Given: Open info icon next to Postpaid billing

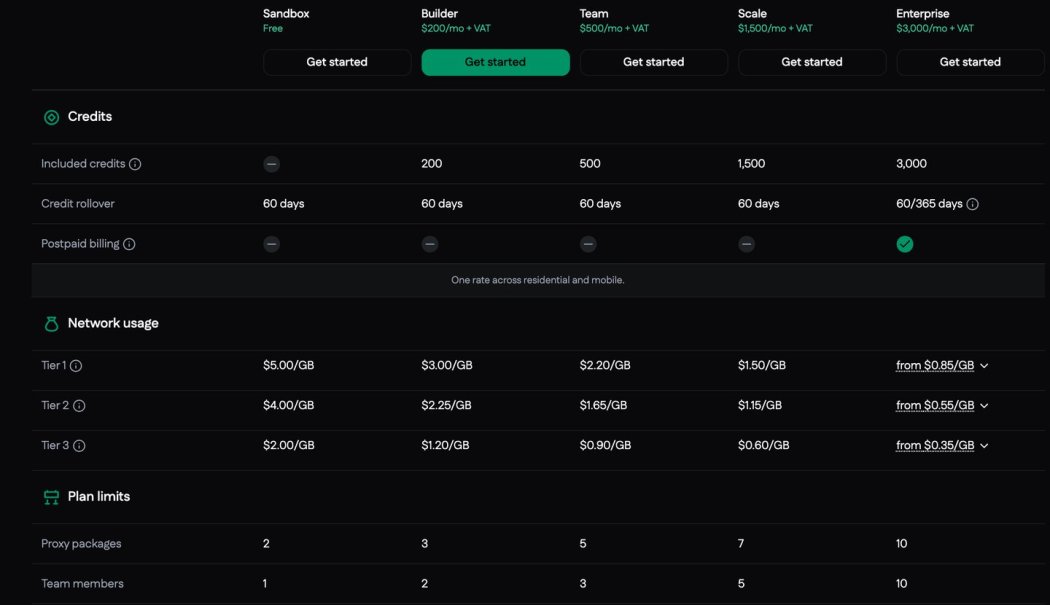Looking at the screenshot, I should click(129, 245).
